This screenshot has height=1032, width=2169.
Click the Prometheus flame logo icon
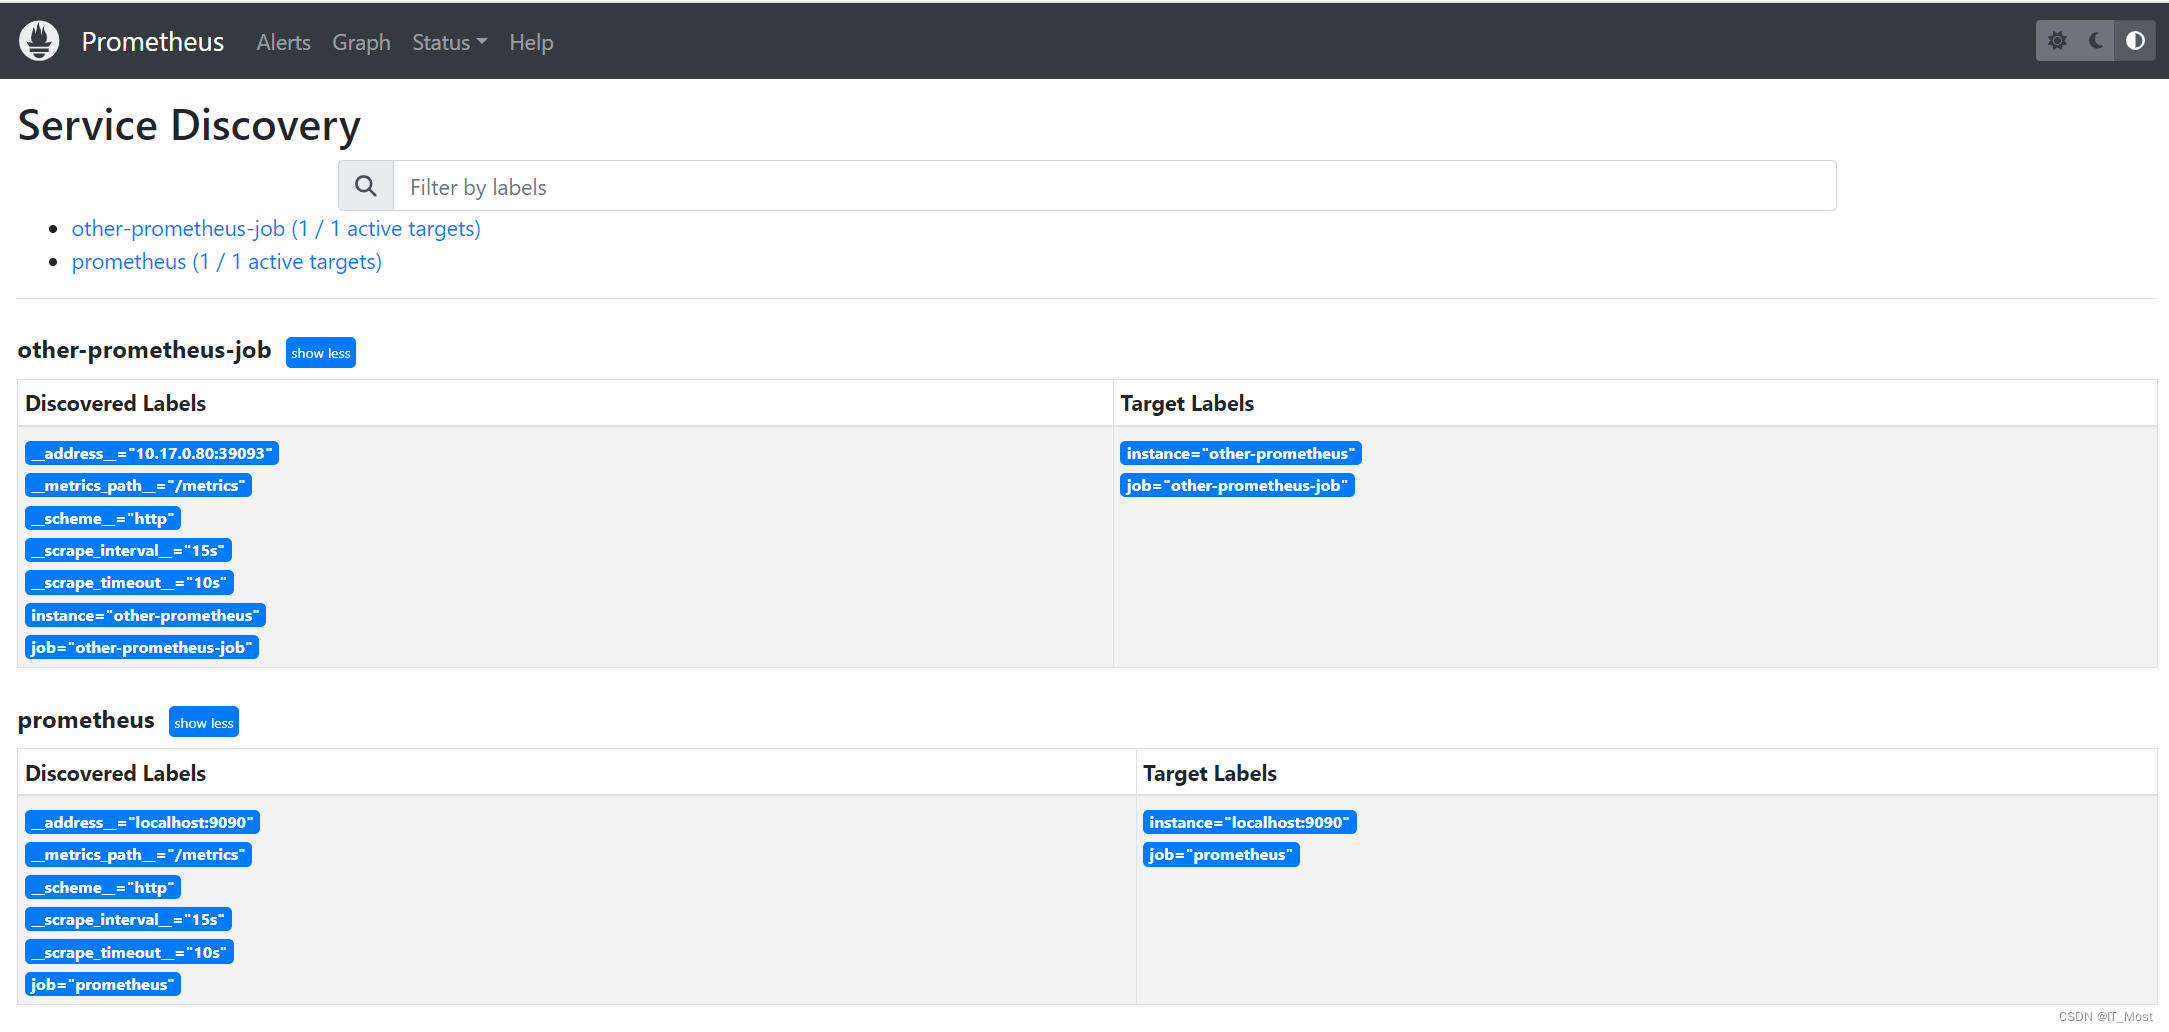click(39, 41)
